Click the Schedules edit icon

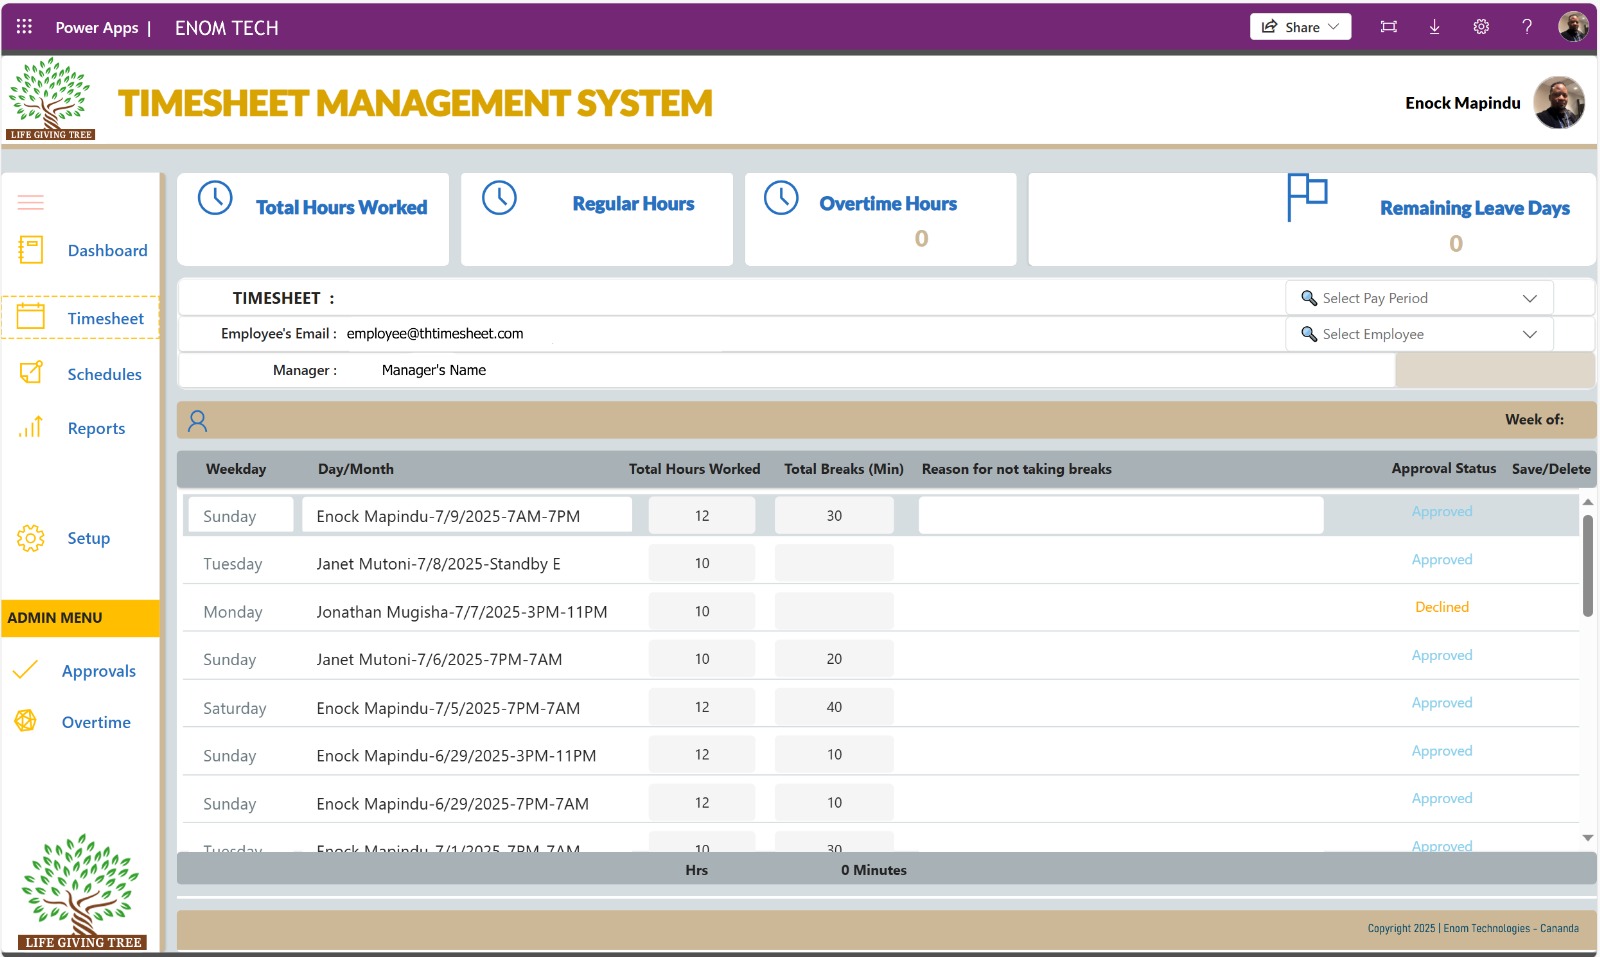[31, 373]
